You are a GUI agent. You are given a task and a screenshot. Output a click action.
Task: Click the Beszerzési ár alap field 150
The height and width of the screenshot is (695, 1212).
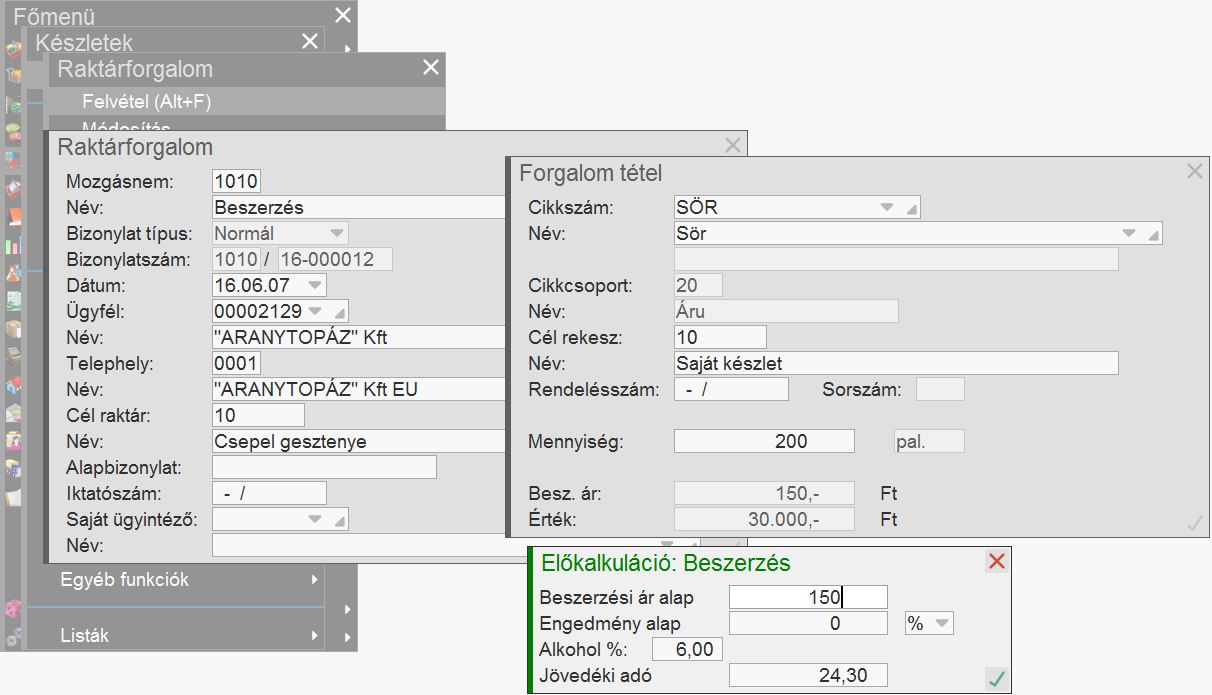click(x=809, y=598)
